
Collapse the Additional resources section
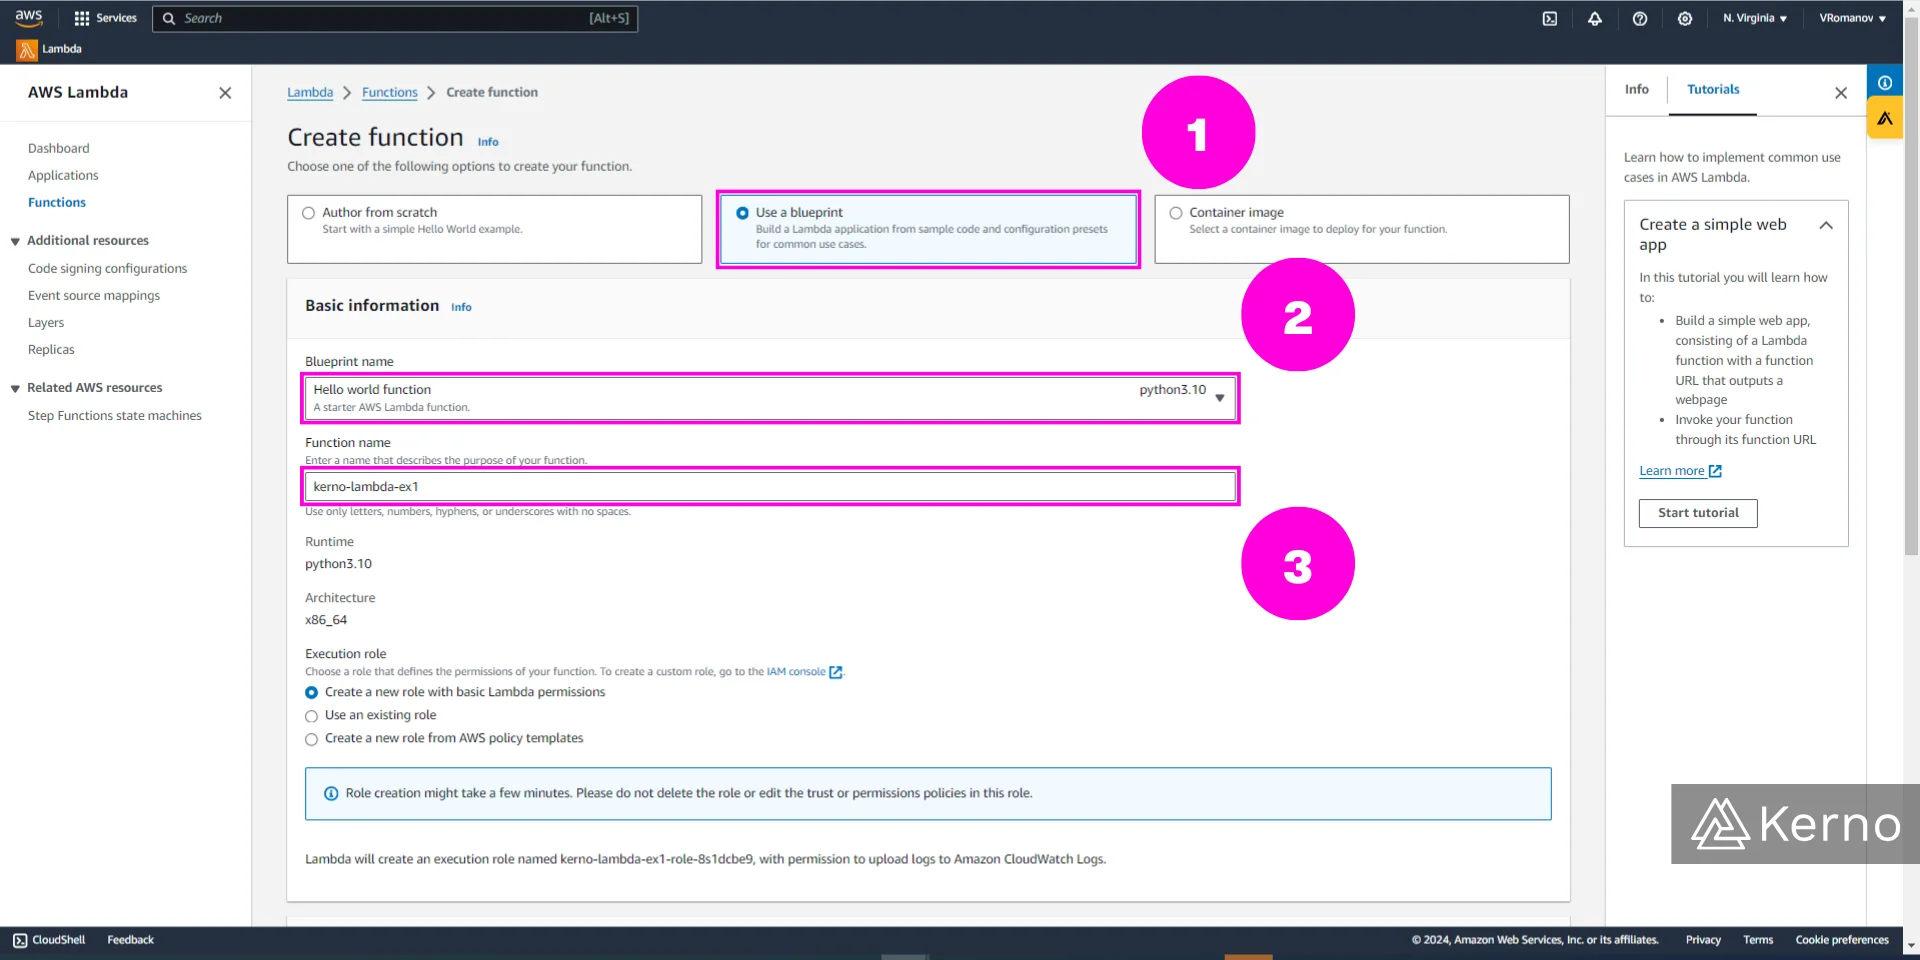[x=15, y=241]
